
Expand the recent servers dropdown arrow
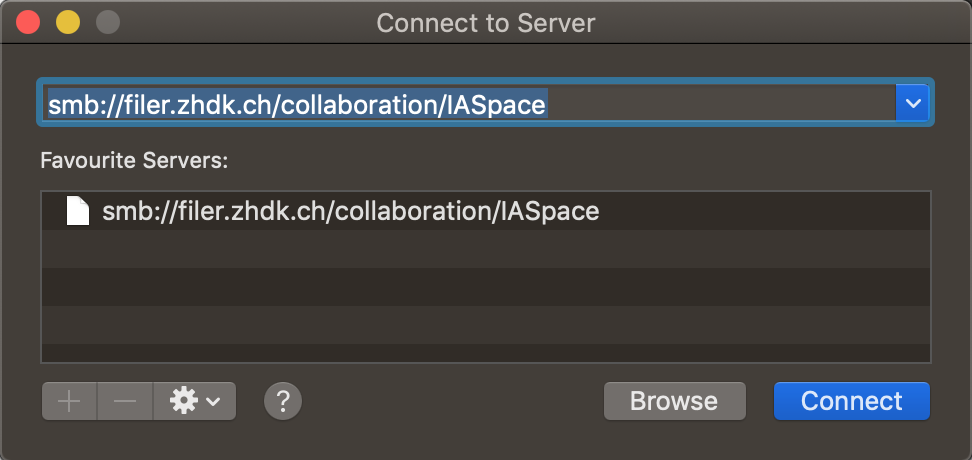[x=912, y=102]
